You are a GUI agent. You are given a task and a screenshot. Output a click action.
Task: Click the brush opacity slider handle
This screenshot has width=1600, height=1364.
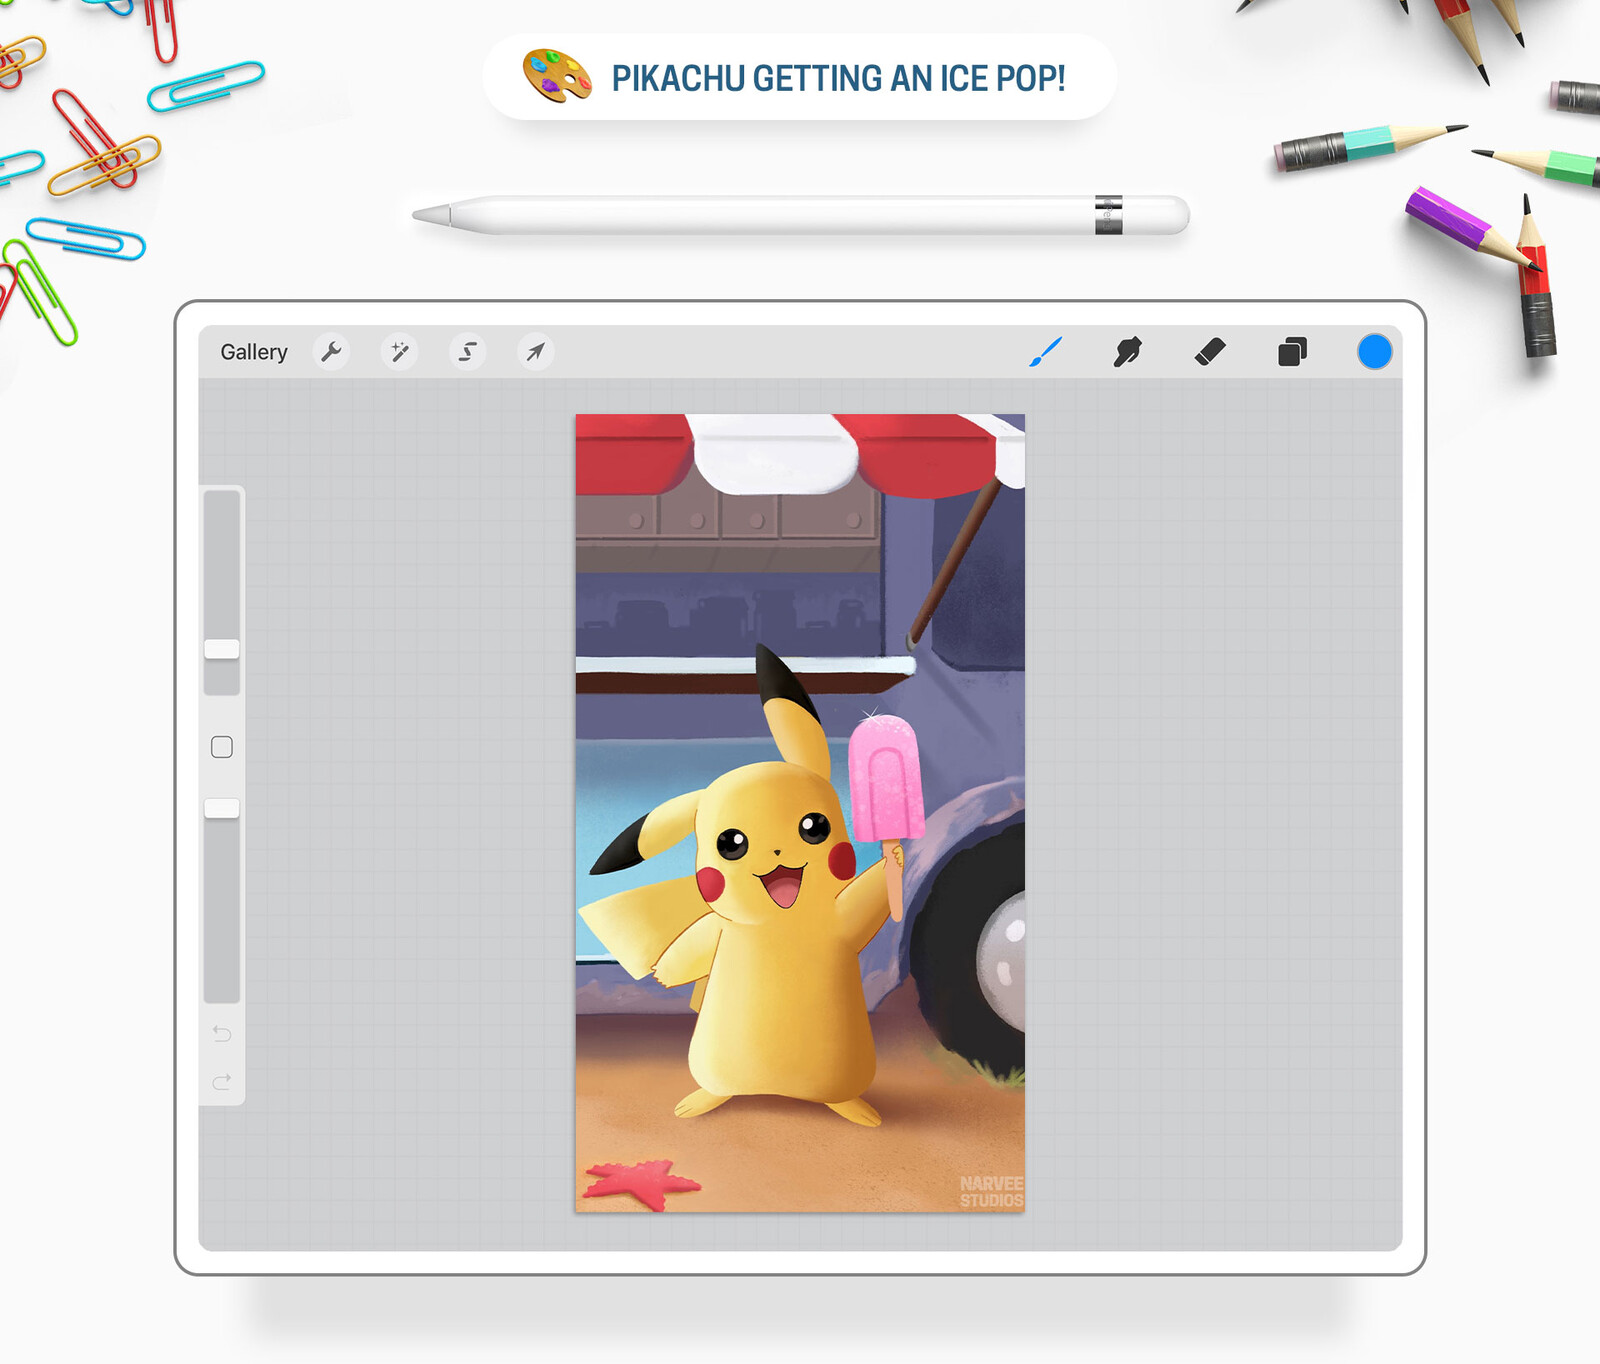pos(222,808)
